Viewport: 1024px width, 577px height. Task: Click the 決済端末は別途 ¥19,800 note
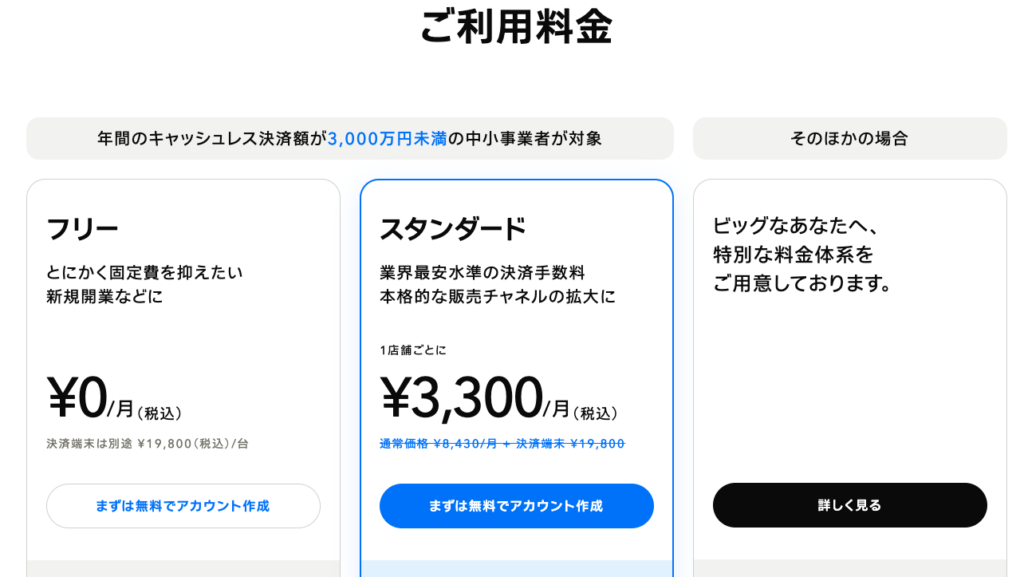pyautogui.click(x=147, y=443)
